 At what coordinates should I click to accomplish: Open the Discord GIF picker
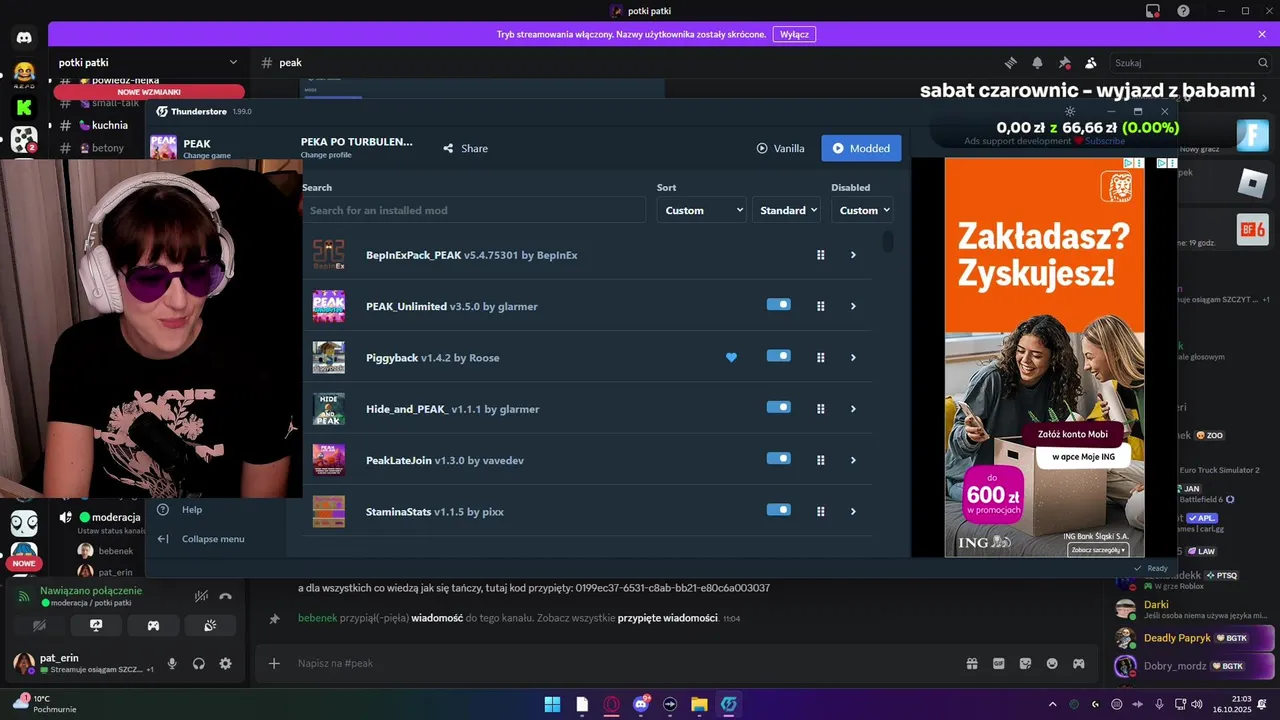tap(998, 663)
